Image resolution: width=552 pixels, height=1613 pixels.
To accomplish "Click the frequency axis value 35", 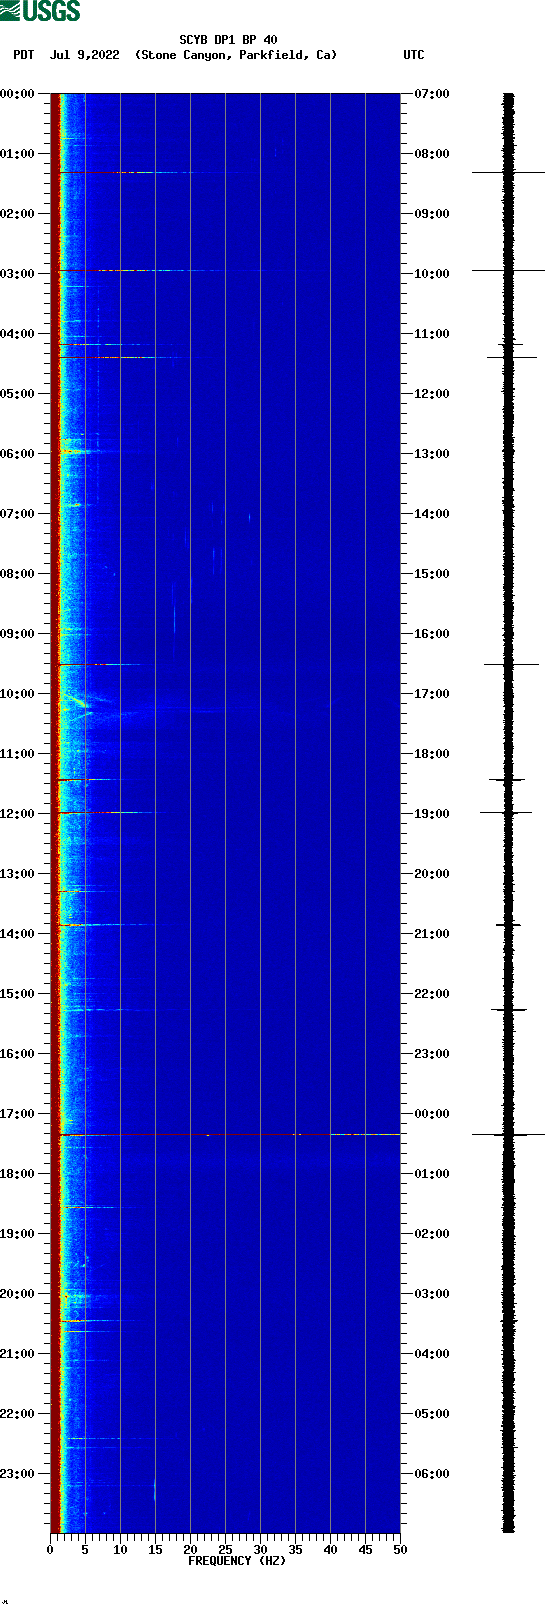I will coord(295,1550).
